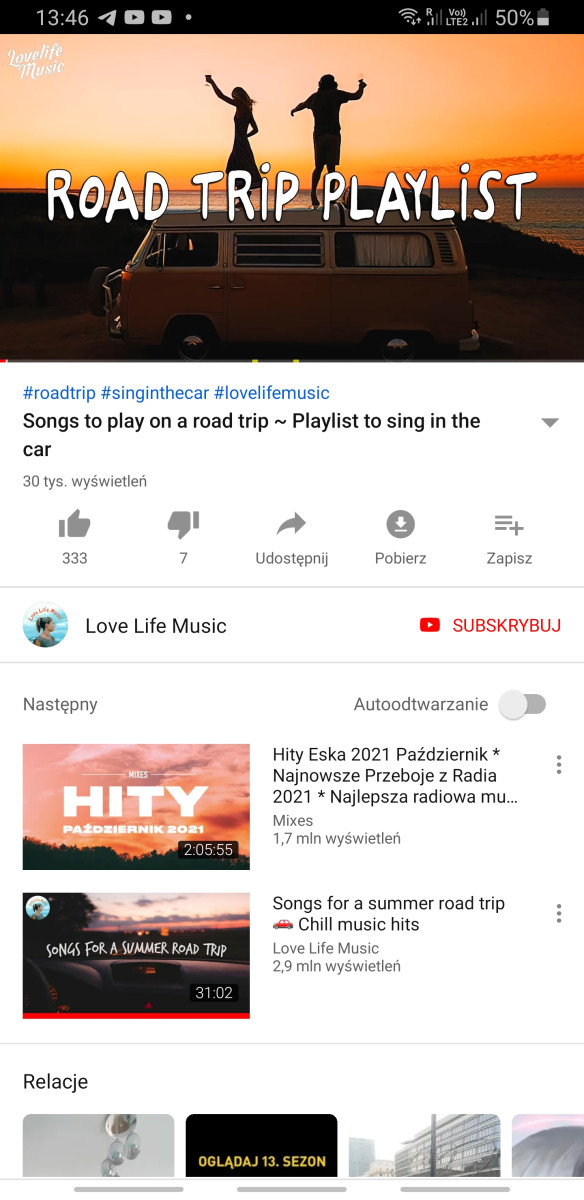Open the #lovelifemusic hashtag
The width and height of the screenshot is (584, 1200).
coord(271,393)
